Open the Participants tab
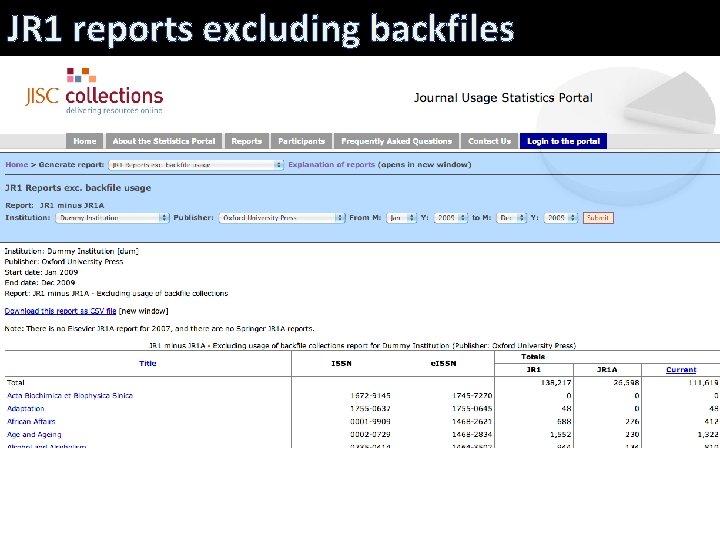This screenshot has height=540, width=720. coord(301,141)
